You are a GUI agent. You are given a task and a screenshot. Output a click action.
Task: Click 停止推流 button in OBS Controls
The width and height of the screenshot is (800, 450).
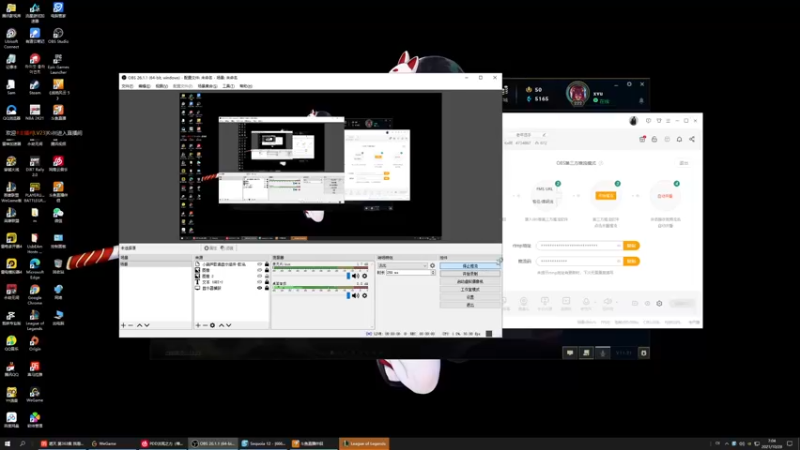(470, 266)
